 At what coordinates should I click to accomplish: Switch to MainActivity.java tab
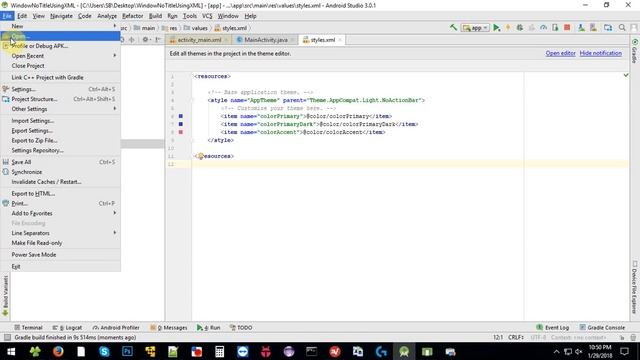click(x=266, y=40)
